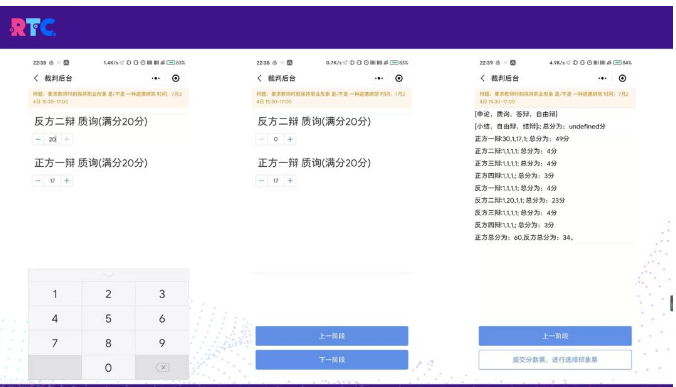This screenshot has width=676, height=387.
Task: Tap the back chevron in the left phone
Action: [36, 78]
